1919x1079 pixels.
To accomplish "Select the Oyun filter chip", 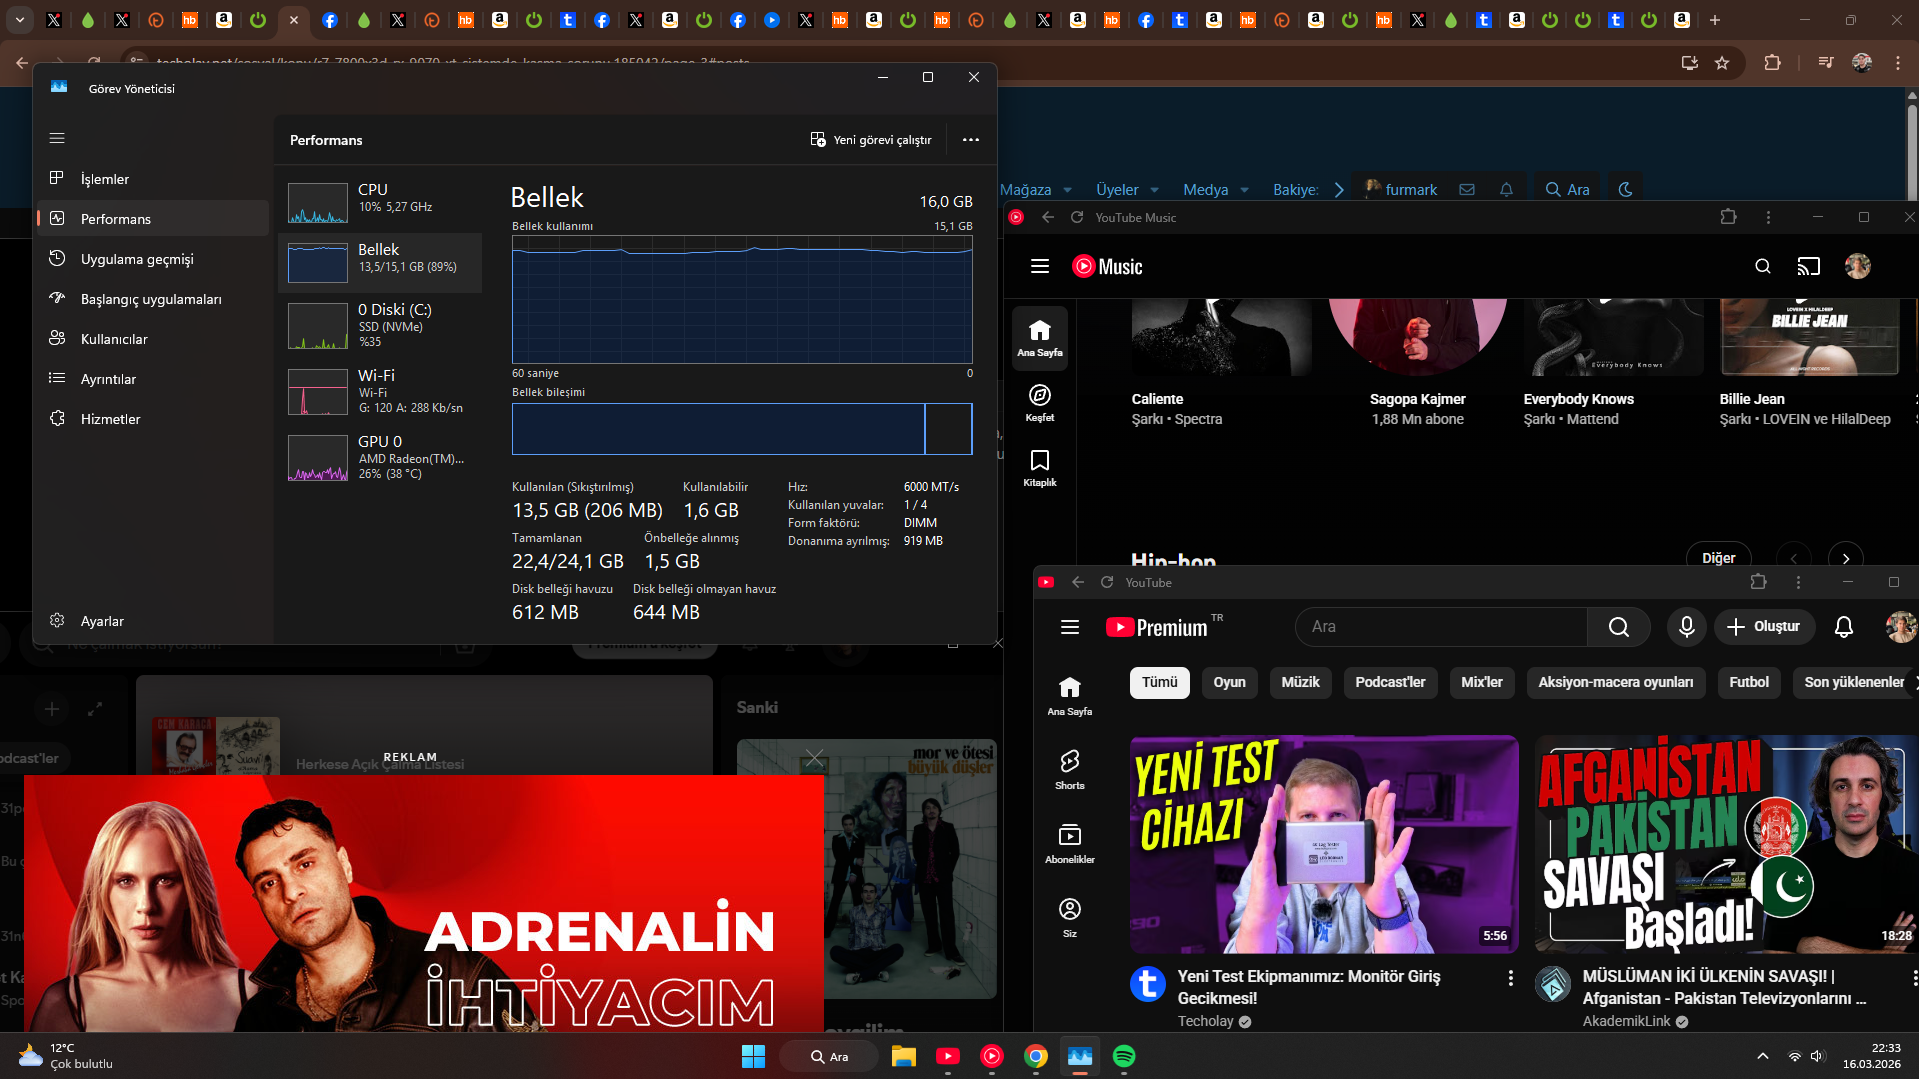I will tap(1230, 682).
